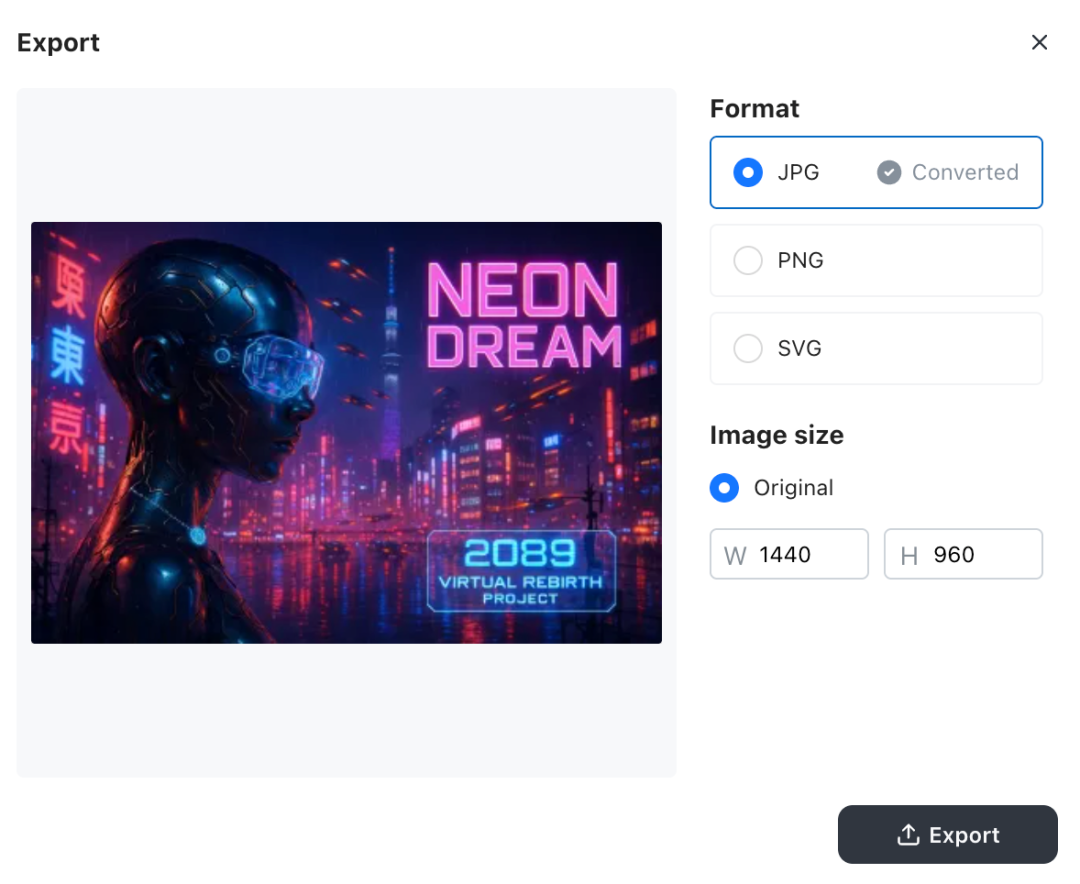Viewport: 1080px width, 884px height.
Task: Close the Export dialog with the X icon
Action: (1039, 42)
